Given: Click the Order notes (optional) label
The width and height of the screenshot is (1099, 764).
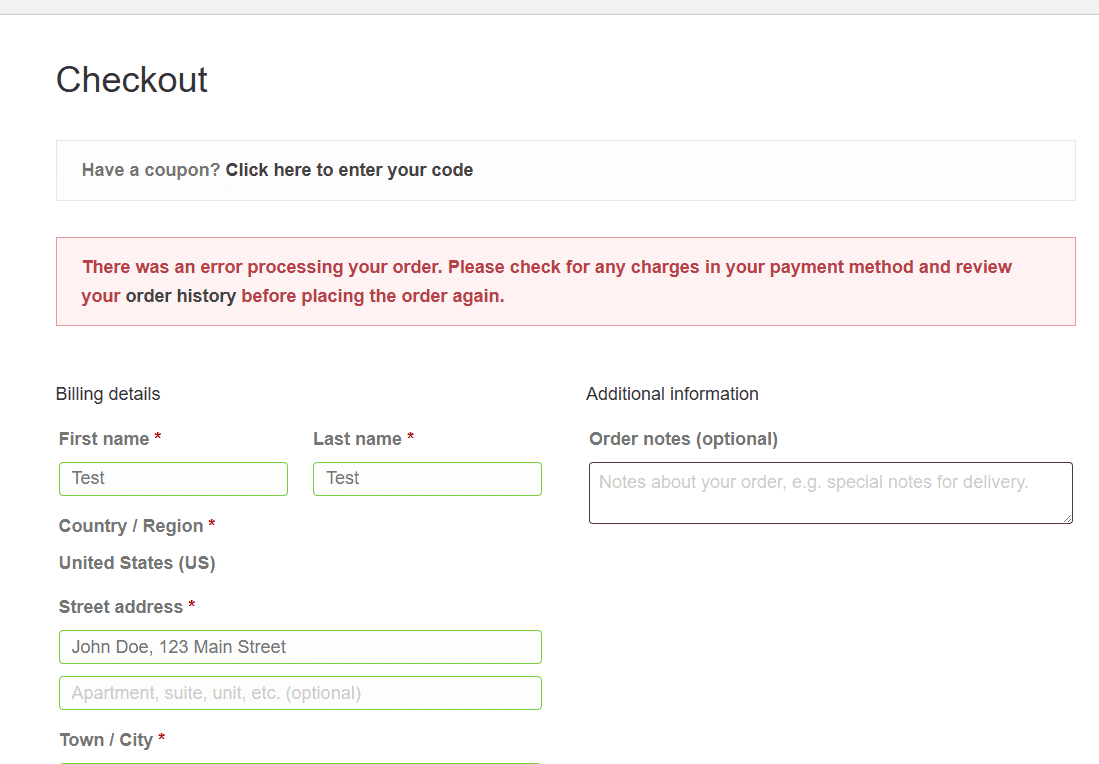Looking at the screenshot, I should pyautogui.click(x=683, y=439).
